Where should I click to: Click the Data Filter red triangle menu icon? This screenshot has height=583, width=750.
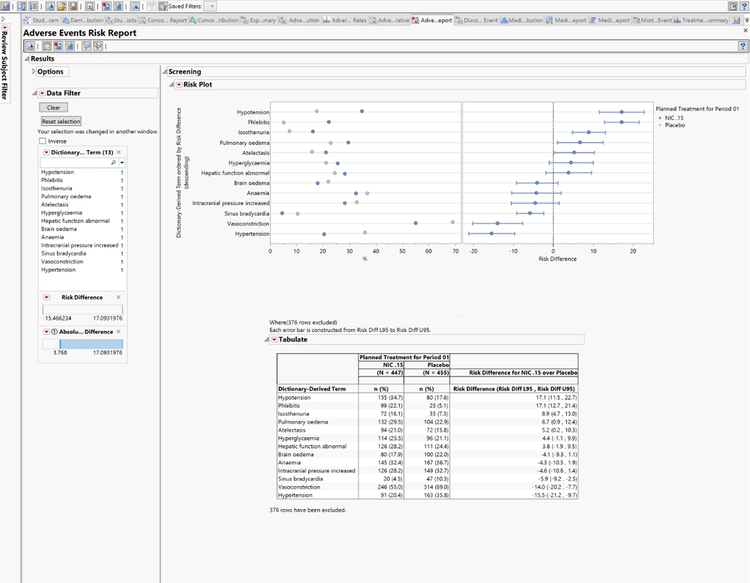[42, 93]
